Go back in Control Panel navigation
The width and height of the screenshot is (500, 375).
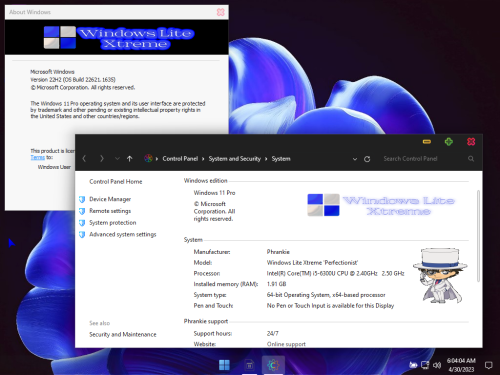[84, 159]
